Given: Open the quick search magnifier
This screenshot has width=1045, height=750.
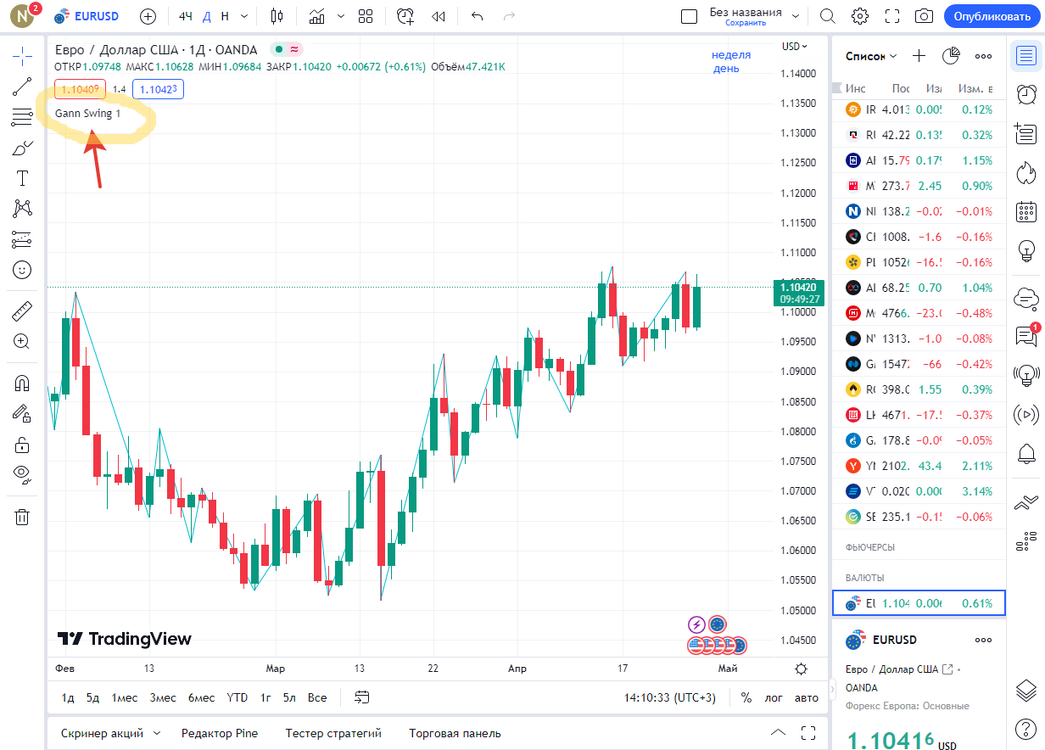Looking at the screenshot, I should point(827,16).
